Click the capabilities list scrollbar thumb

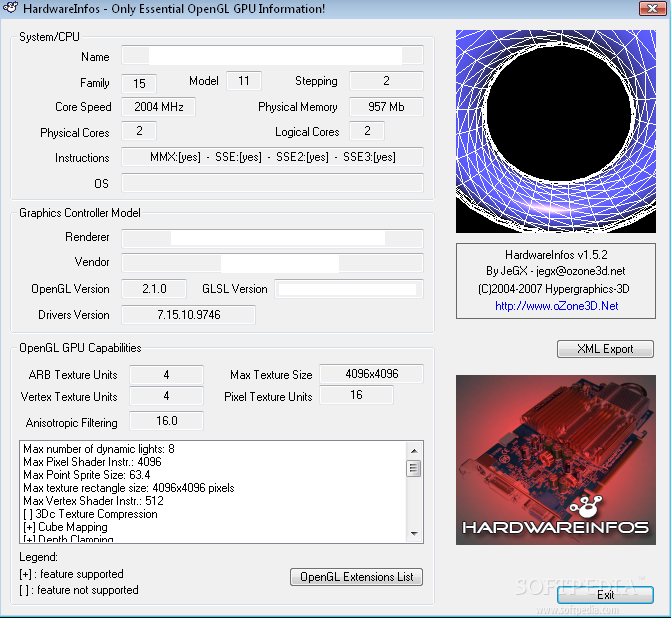coord(414,468)
